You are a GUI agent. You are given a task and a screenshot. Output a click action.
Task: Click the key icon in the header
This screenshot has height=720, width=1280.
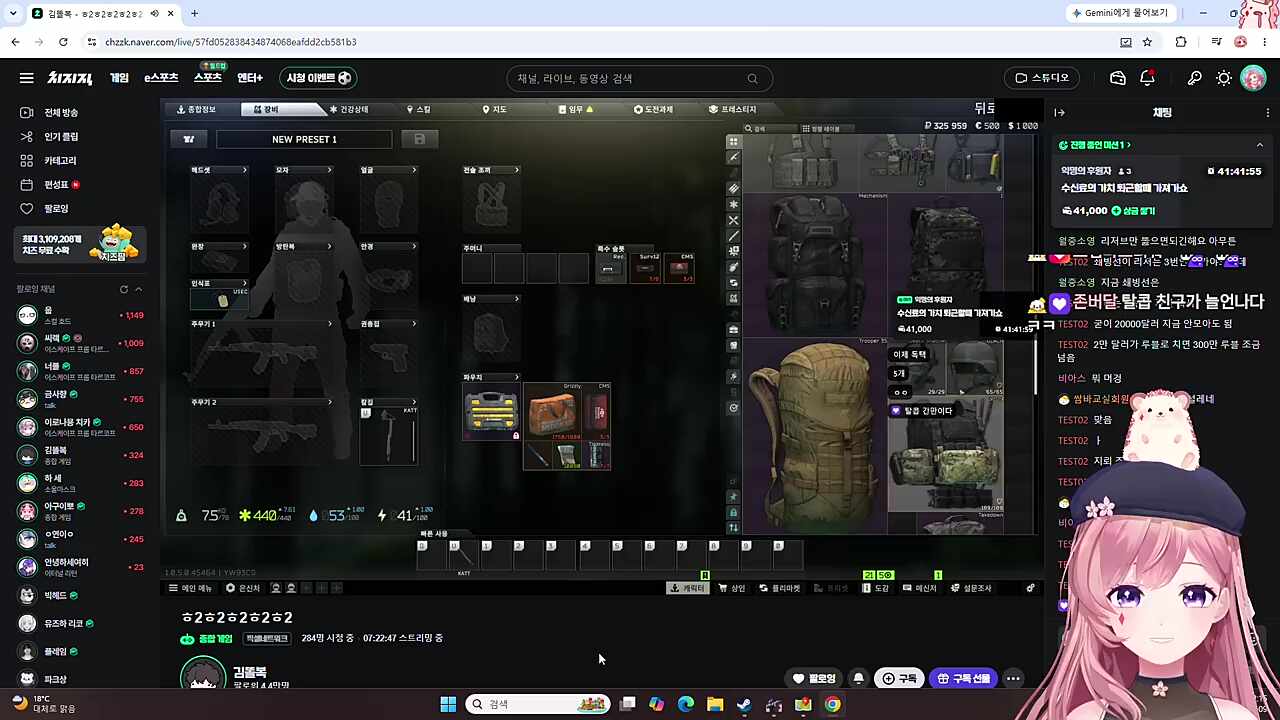click(x=1194, y=78)
